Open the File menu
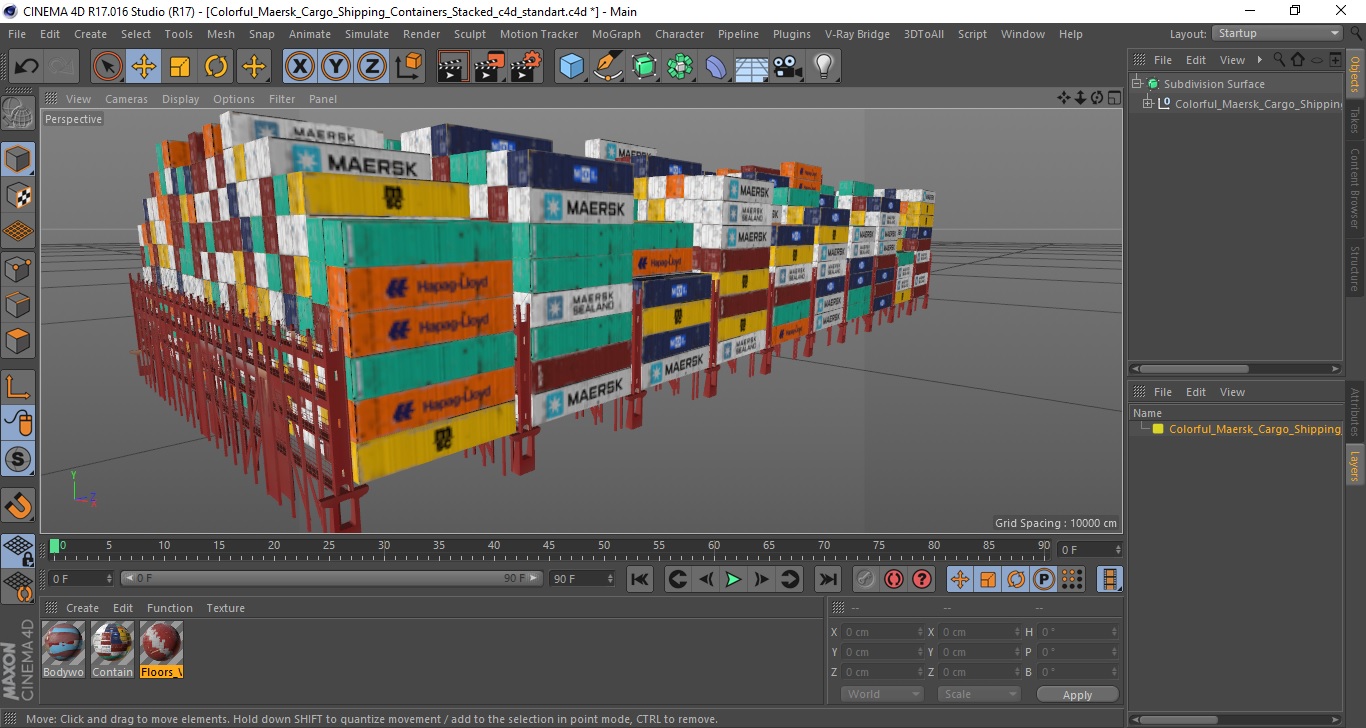The width and height of the screenshot is (1366, 728). 17,34
